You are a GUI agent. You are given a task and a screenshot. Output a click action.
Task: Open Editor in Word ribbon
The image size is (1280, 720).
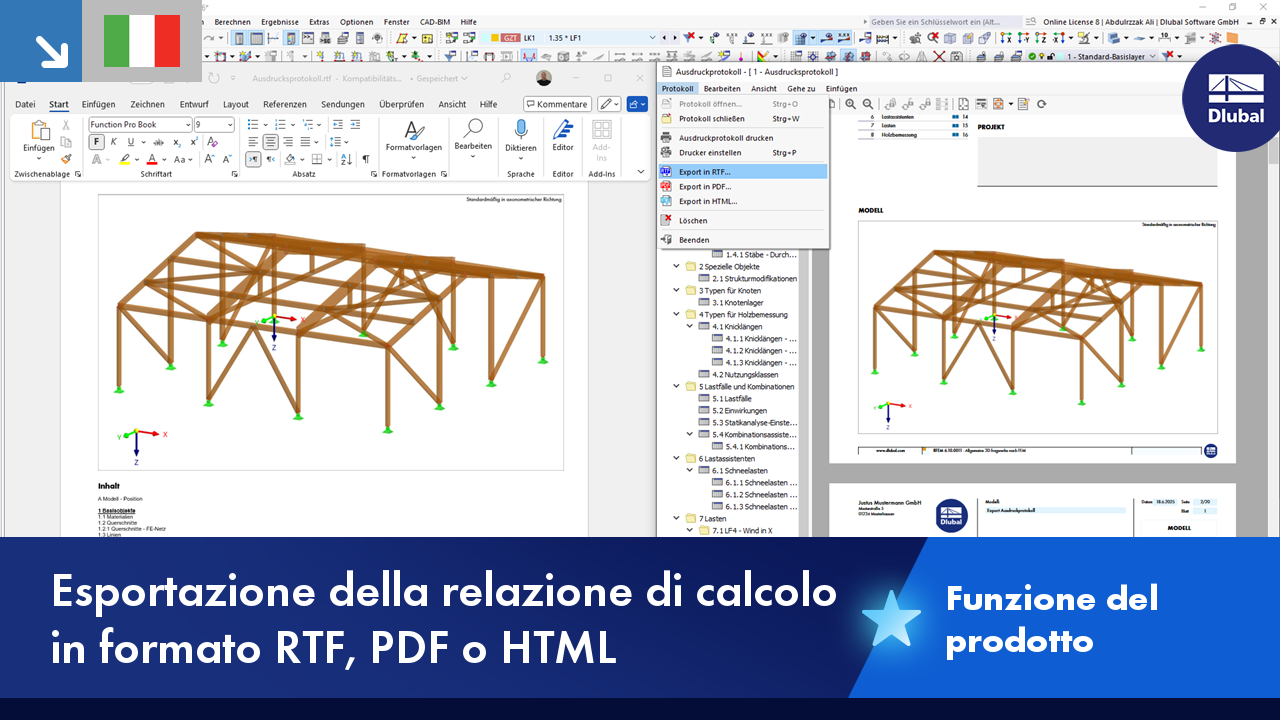563,137
